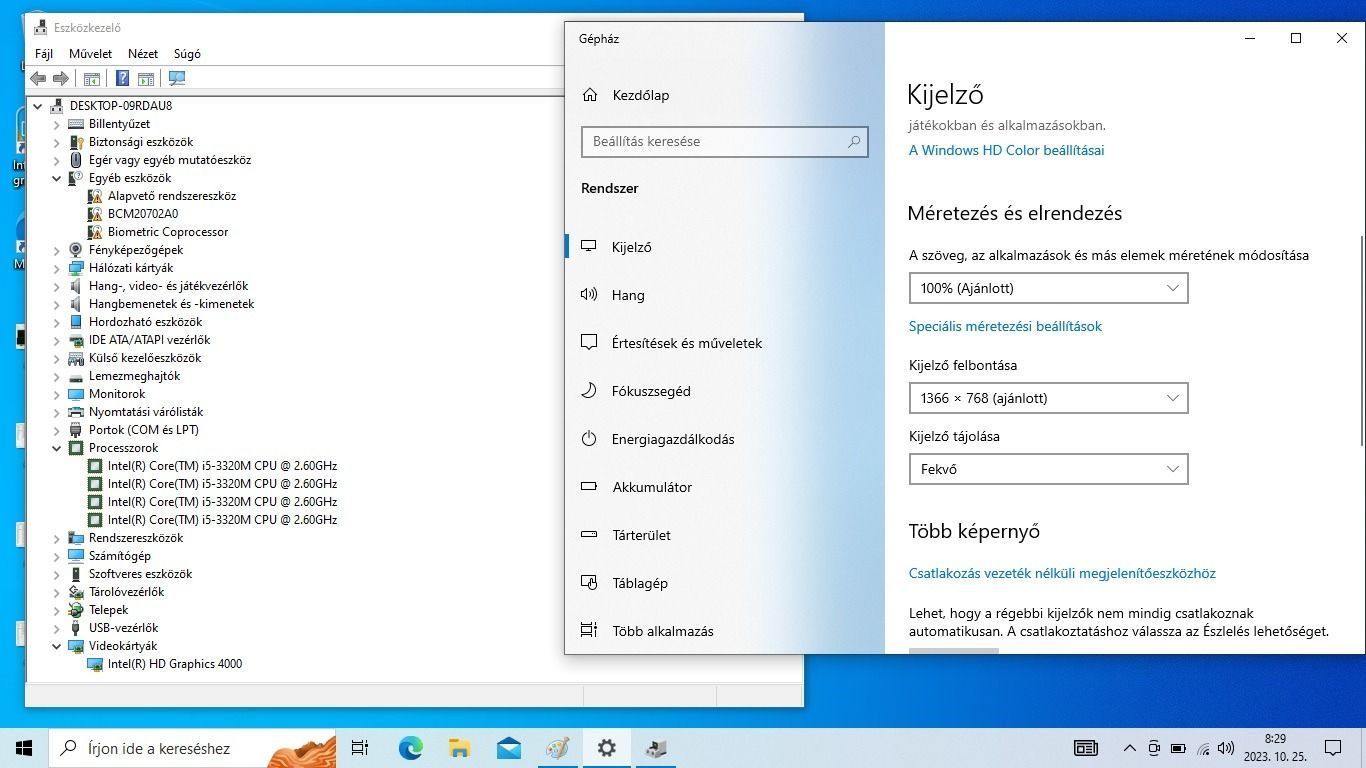
Task: Open the Súgó menu
Action: tap(187, 54)
